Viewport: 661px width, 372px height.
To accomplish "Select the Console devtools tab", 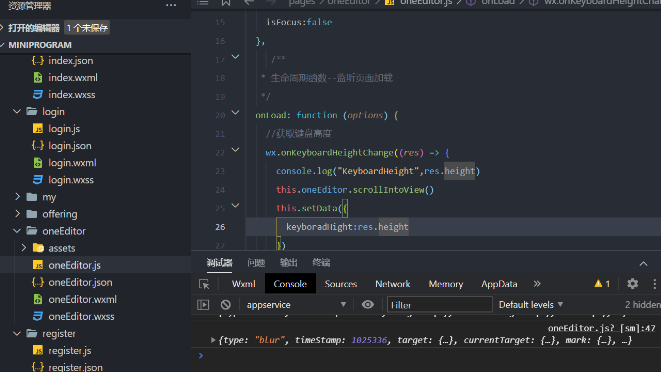I will point(290,284).
